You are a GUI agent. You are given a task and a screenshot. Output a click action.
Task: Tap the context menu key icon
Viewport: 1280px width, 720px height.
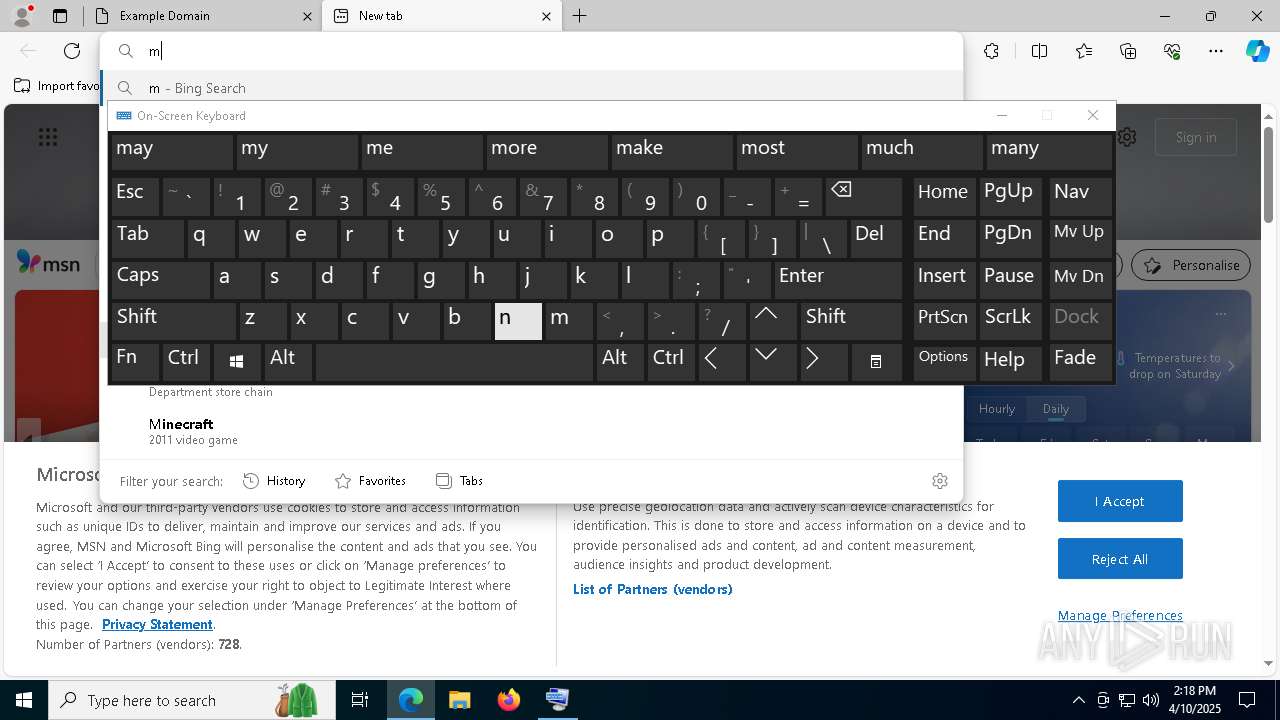(876, 361)
